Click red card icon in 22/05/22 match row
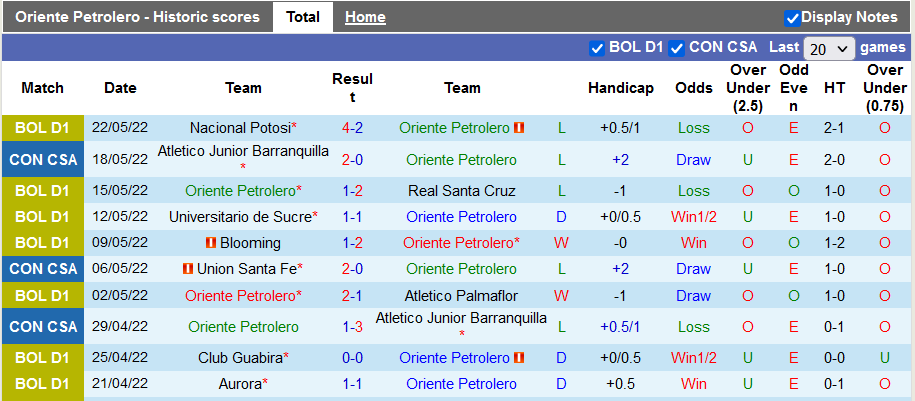This screenshot has height=401, width=915. coord(519,128)
